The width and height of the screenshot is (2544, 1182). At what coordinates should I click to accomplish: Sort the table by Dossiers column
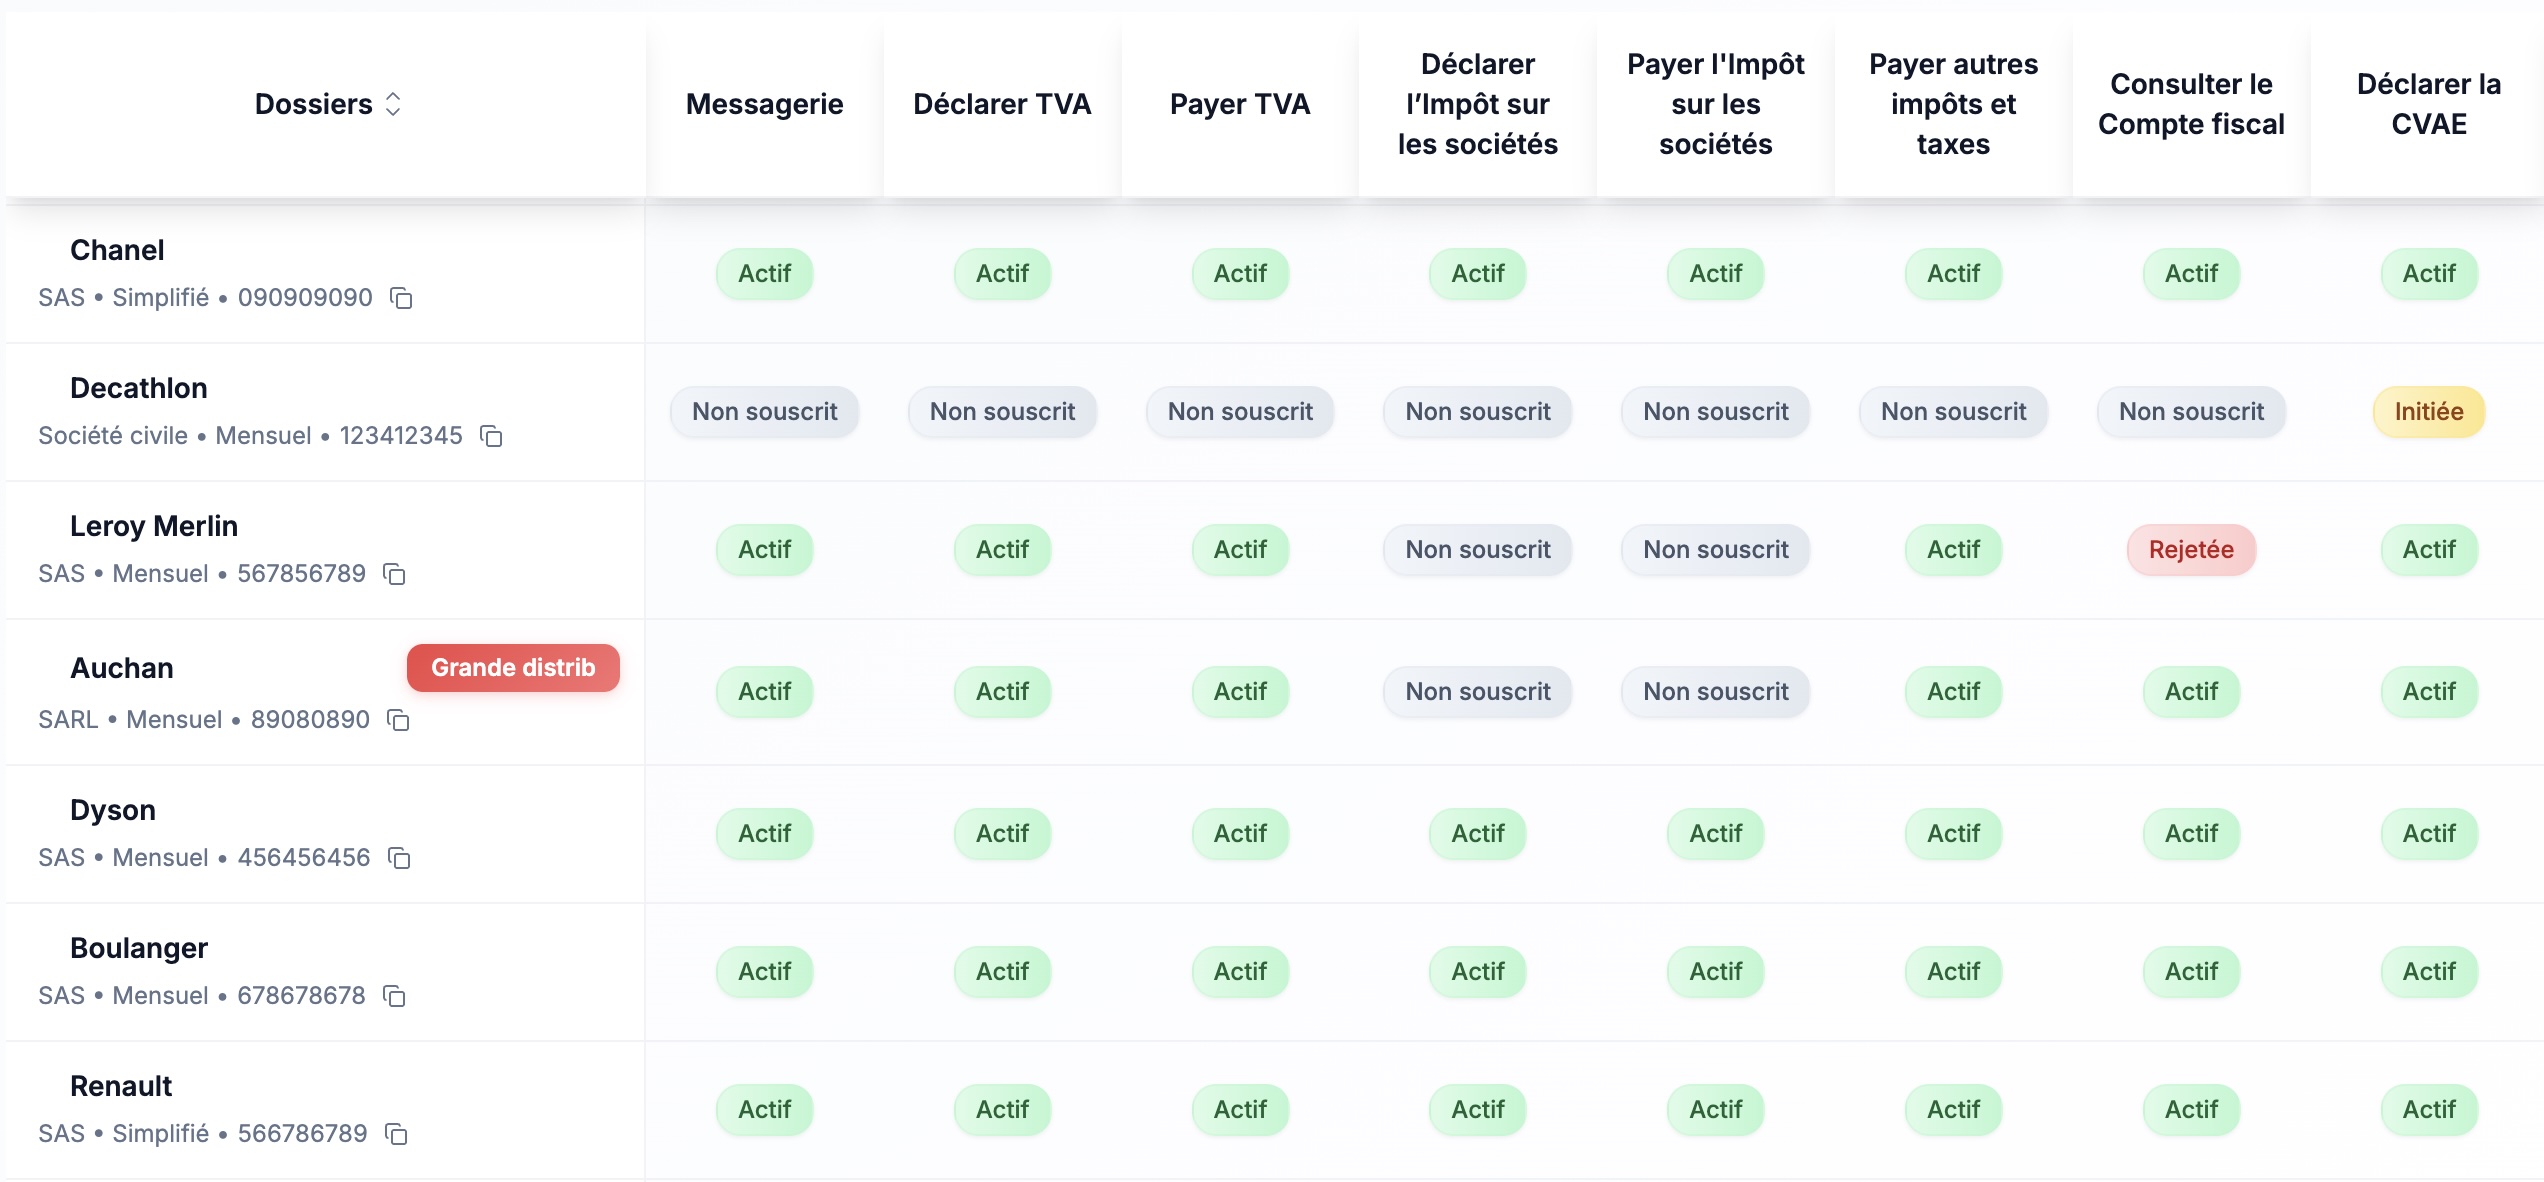coord(393,104)
